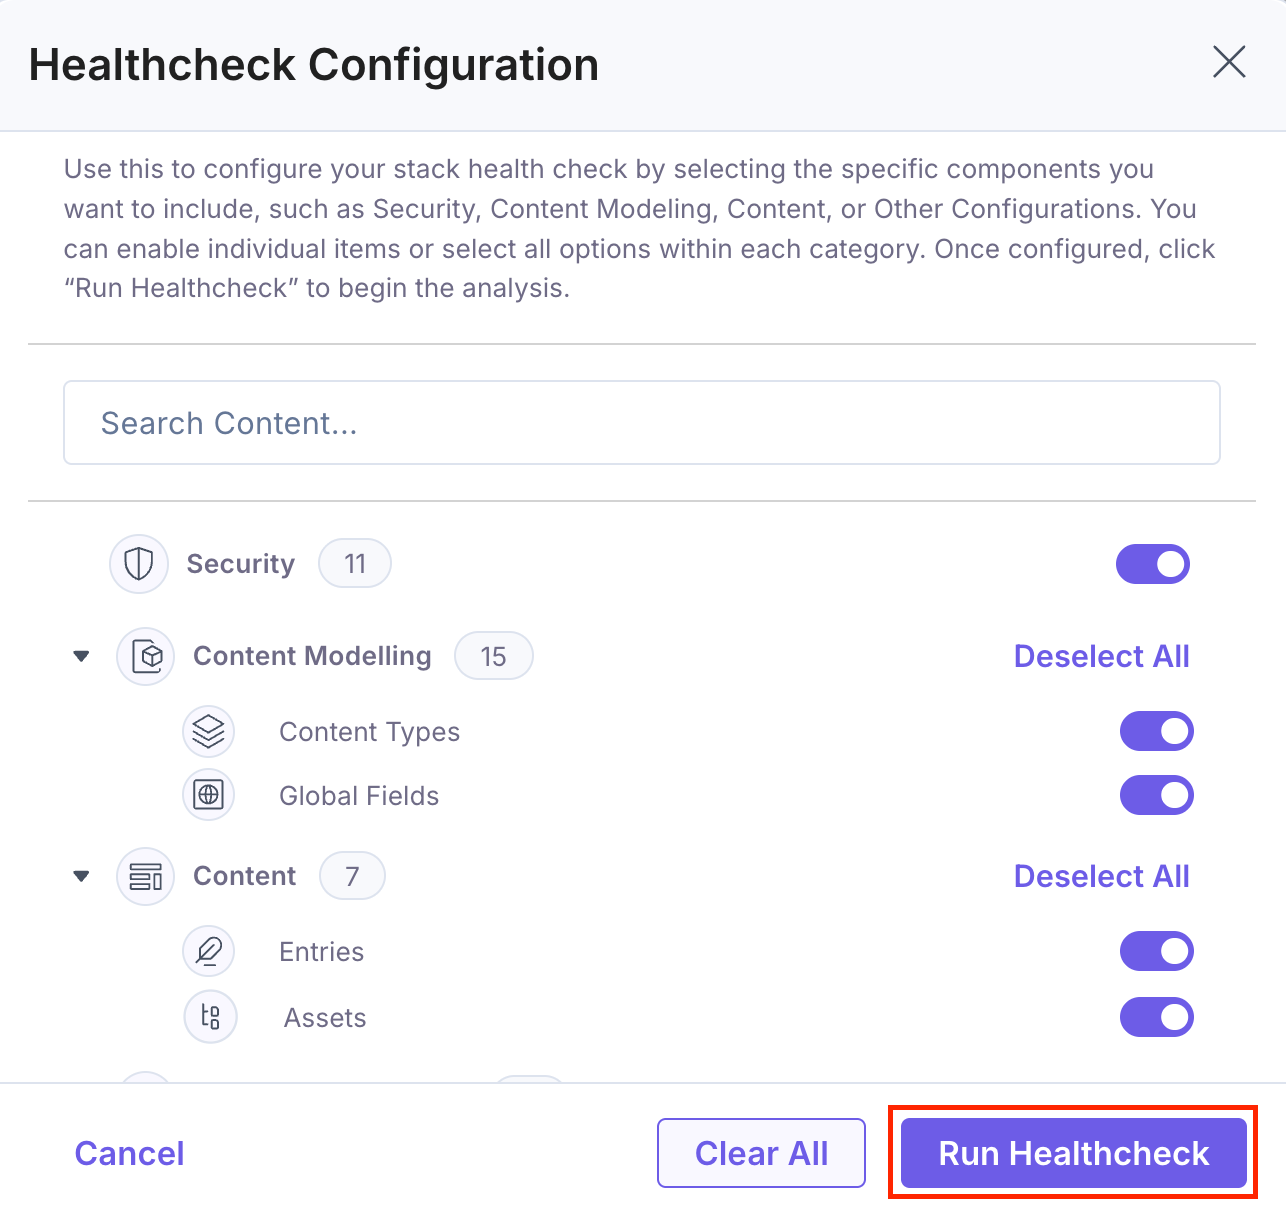
Task: Toggle off the Security healthcheck switch
Action: tap(1153, 563)
